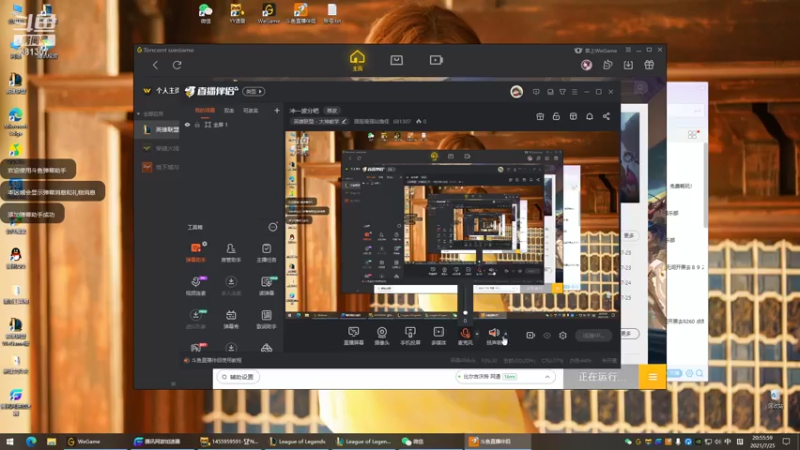The height and width of the screenshot is (450, 800).
Task: Click the lock icon in stream header
Action: (556, 116)
